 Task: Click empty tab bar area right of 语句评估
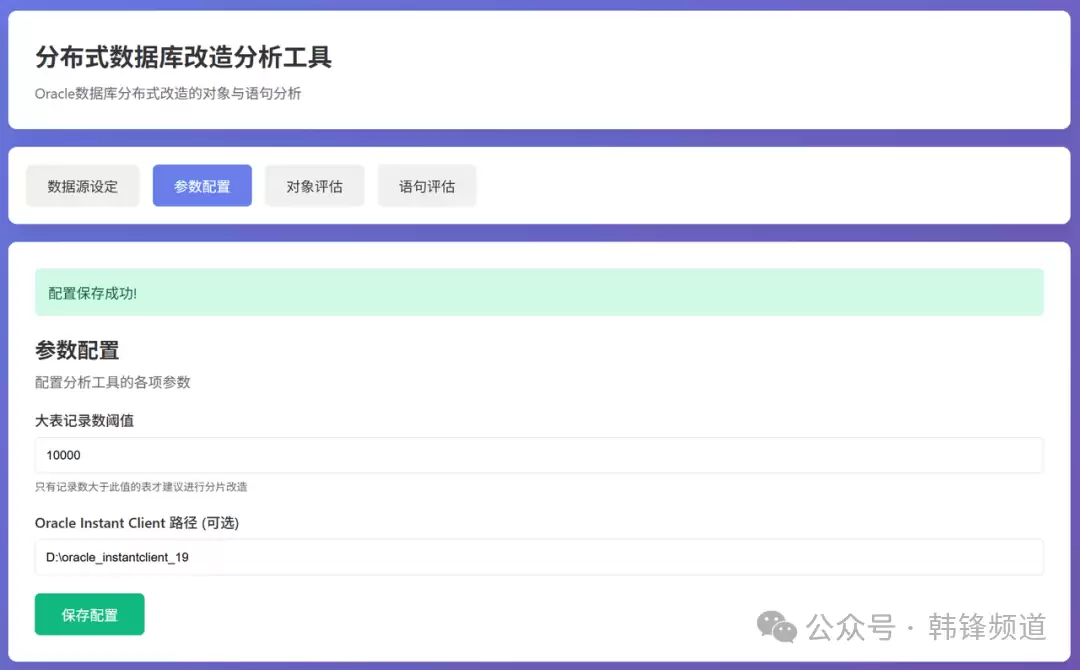point(760,186)
